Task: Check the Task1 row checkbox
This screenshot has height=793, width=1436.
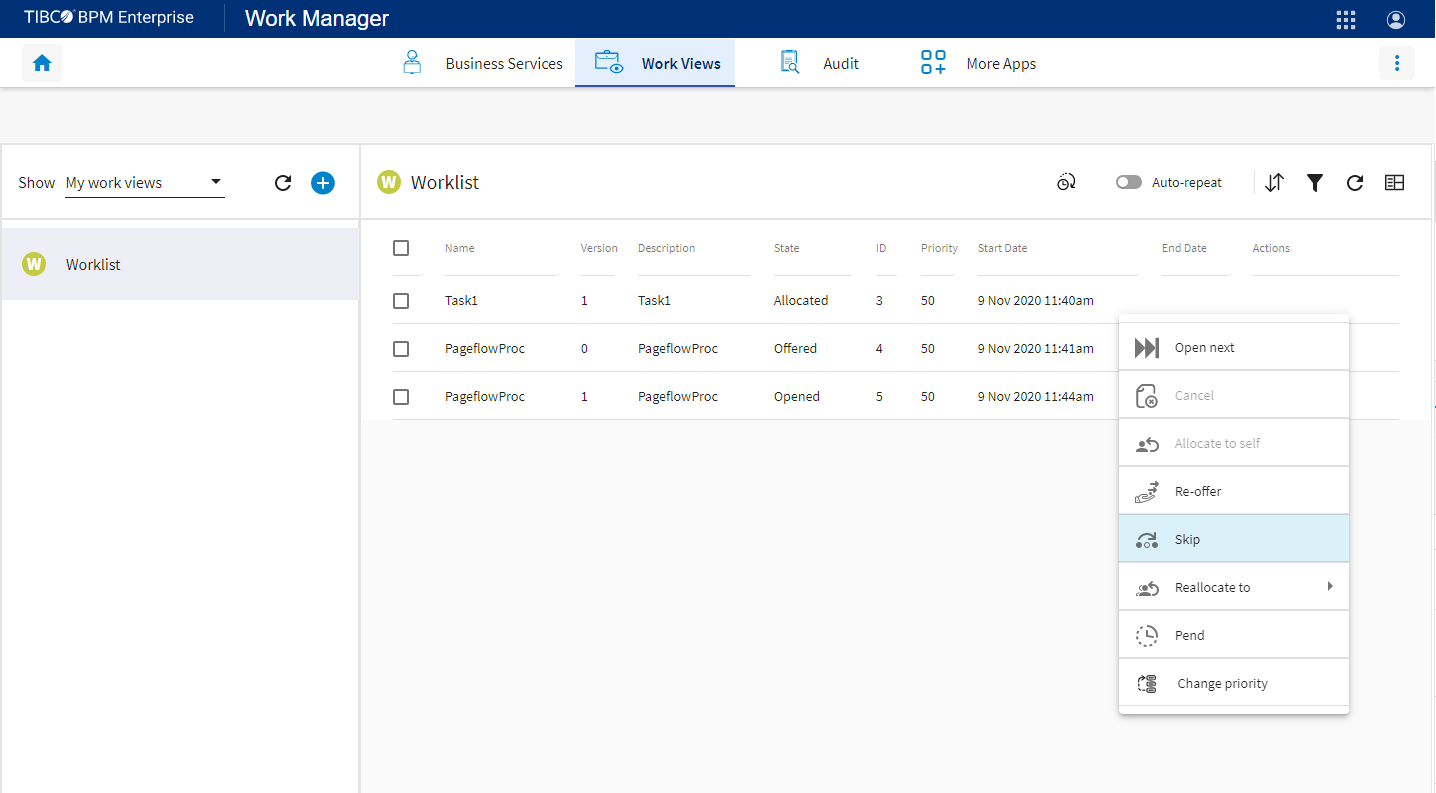Action: coord(401,301)
